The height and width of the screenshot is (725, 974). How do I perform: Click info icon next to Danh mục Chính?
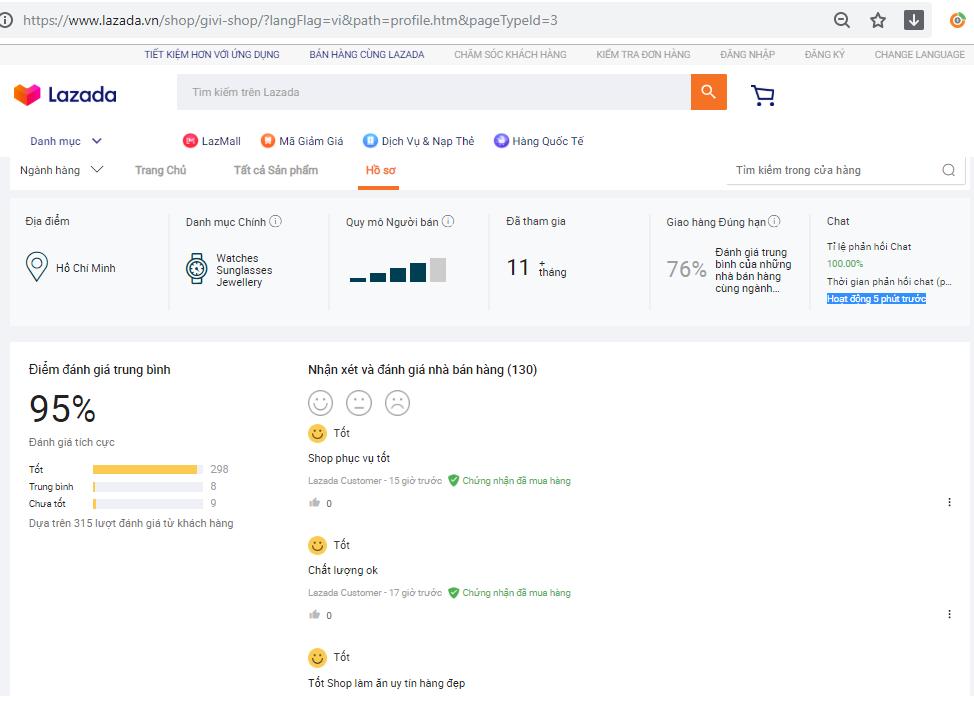276,221
